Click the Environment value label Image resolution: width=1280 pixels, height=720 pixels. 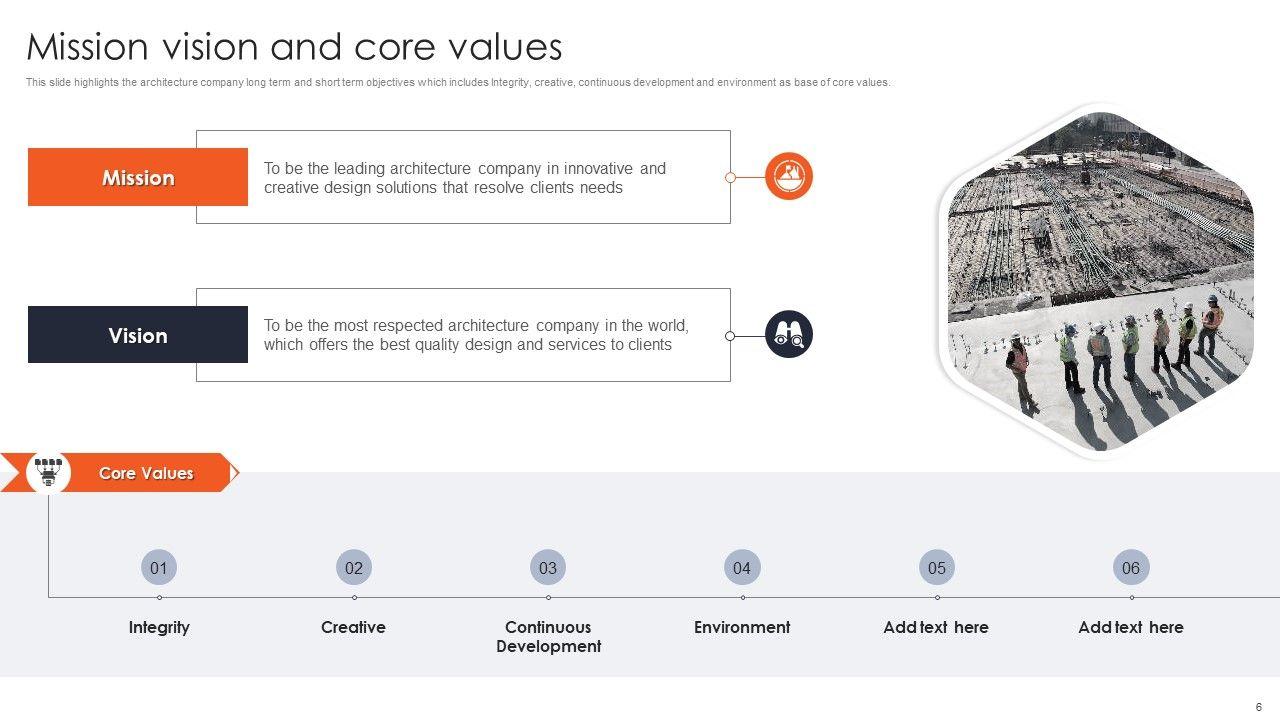tap(742, 627)
